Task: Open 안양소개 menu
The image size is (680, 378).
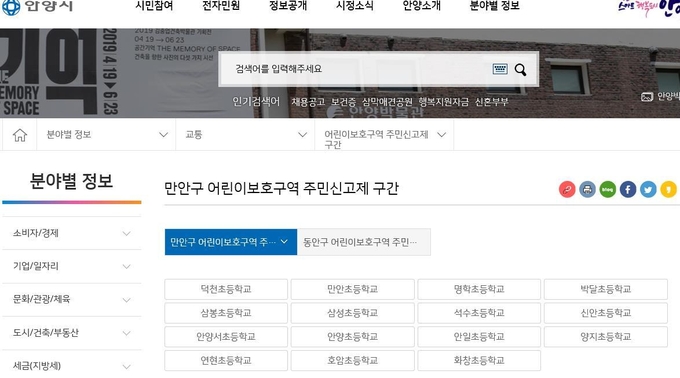Action: point(421,6)
